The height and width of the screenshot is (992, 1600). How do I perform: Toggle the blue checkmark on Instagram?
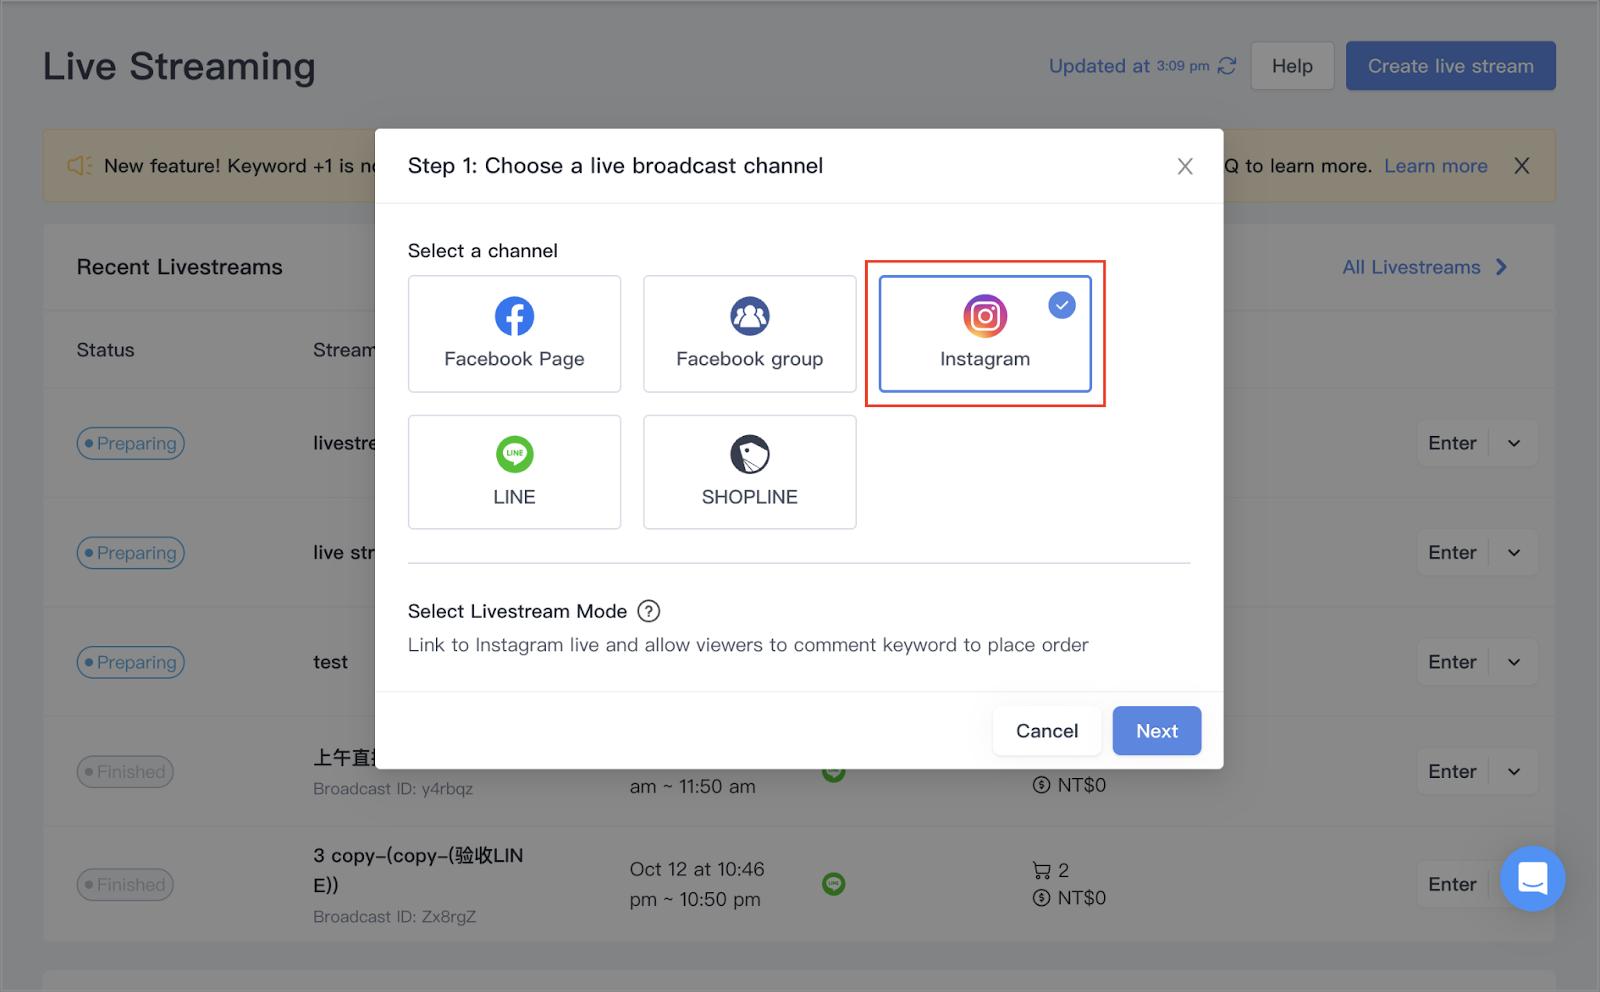pos(1062,305)
